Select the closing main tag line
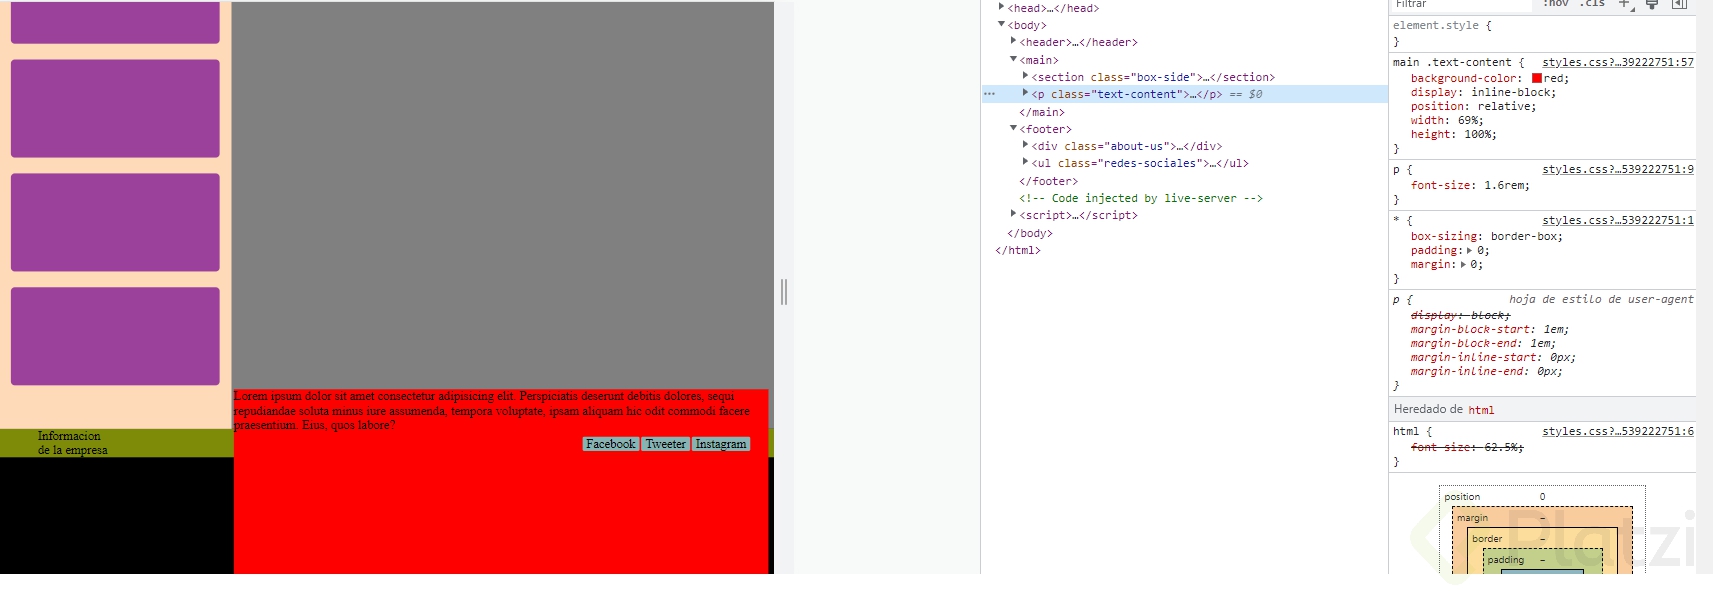The width and height of the screenshot is (1713, 591). point(1042,112)
